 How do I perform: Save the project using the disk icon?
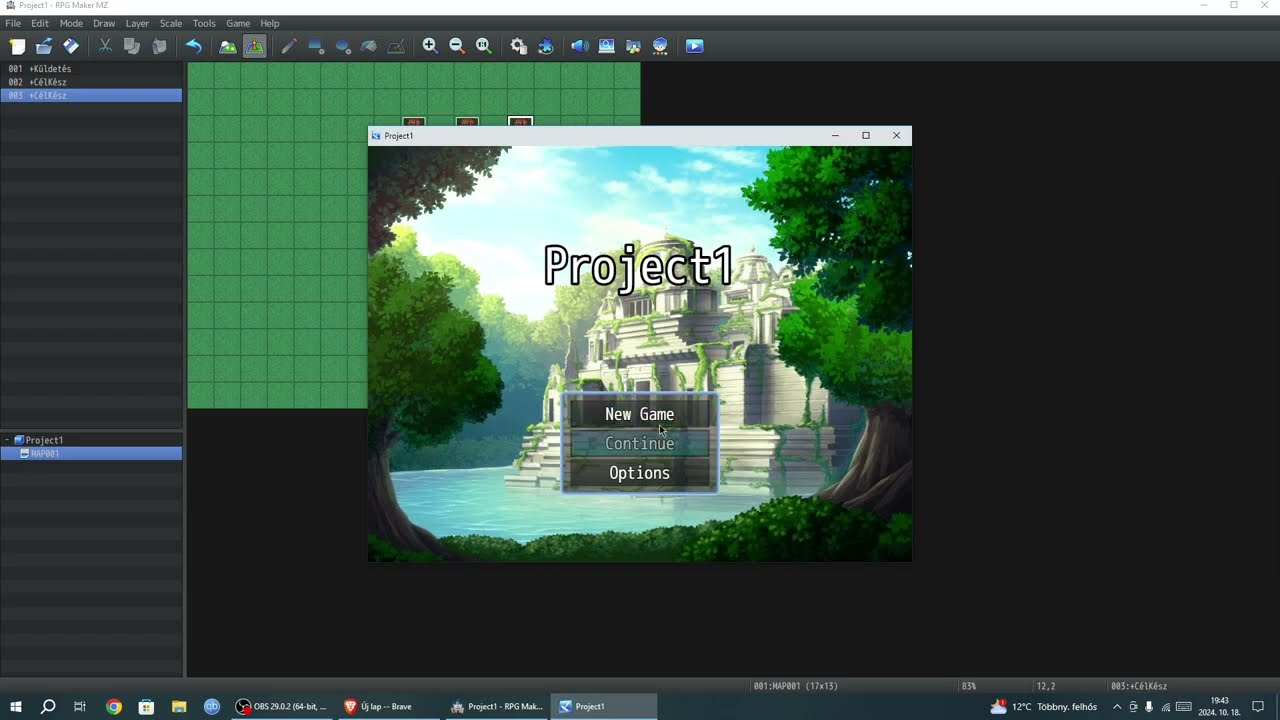coord(71,46)
